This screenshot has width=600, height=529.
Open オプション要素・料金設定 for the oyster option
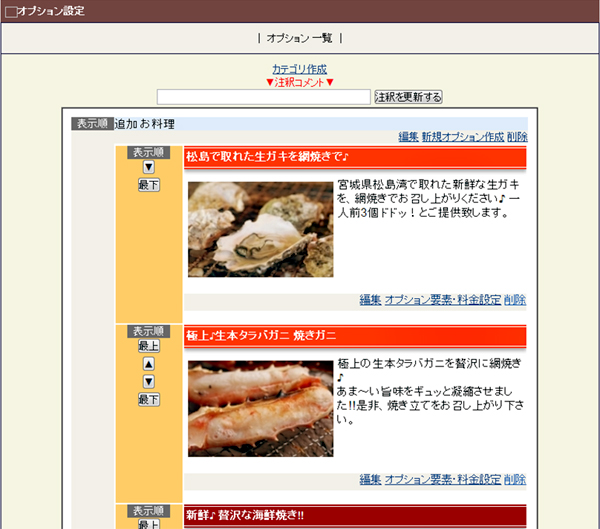point(443,300)
